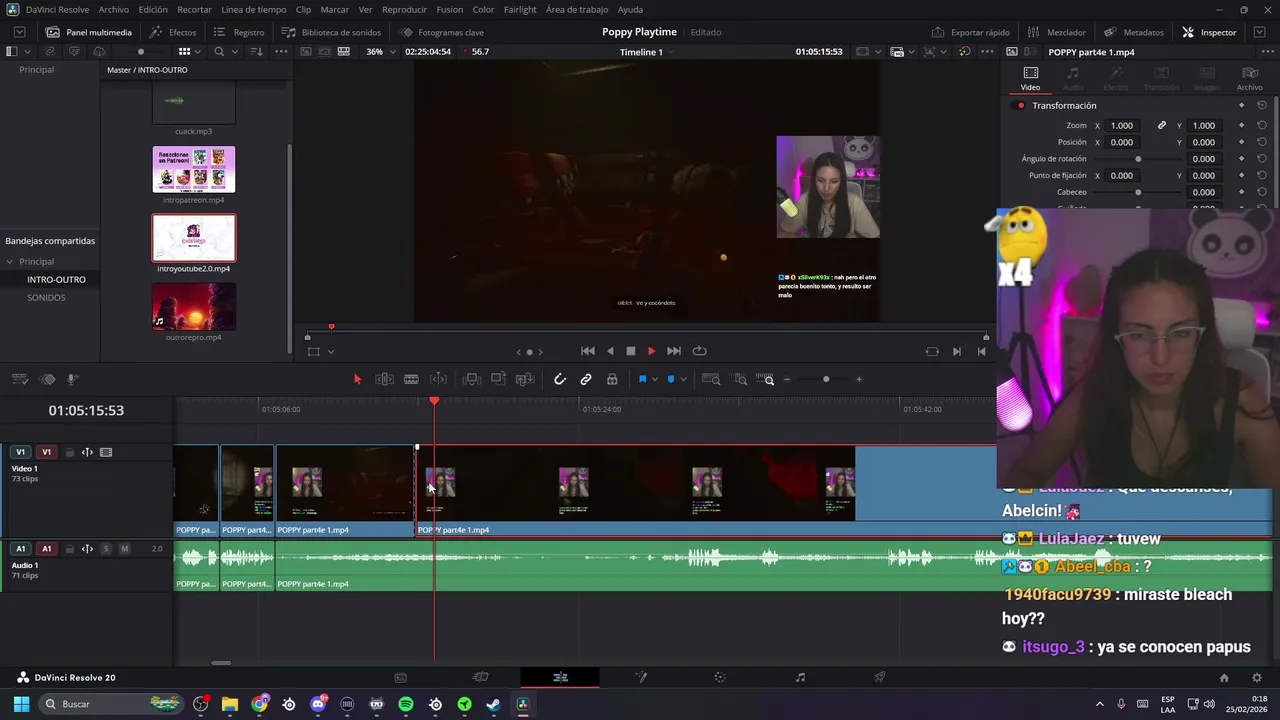Image resolution: width=1280 pixels, height=720 pixels.
Task: Open the Ayuda menu
Action: [630, 9]
